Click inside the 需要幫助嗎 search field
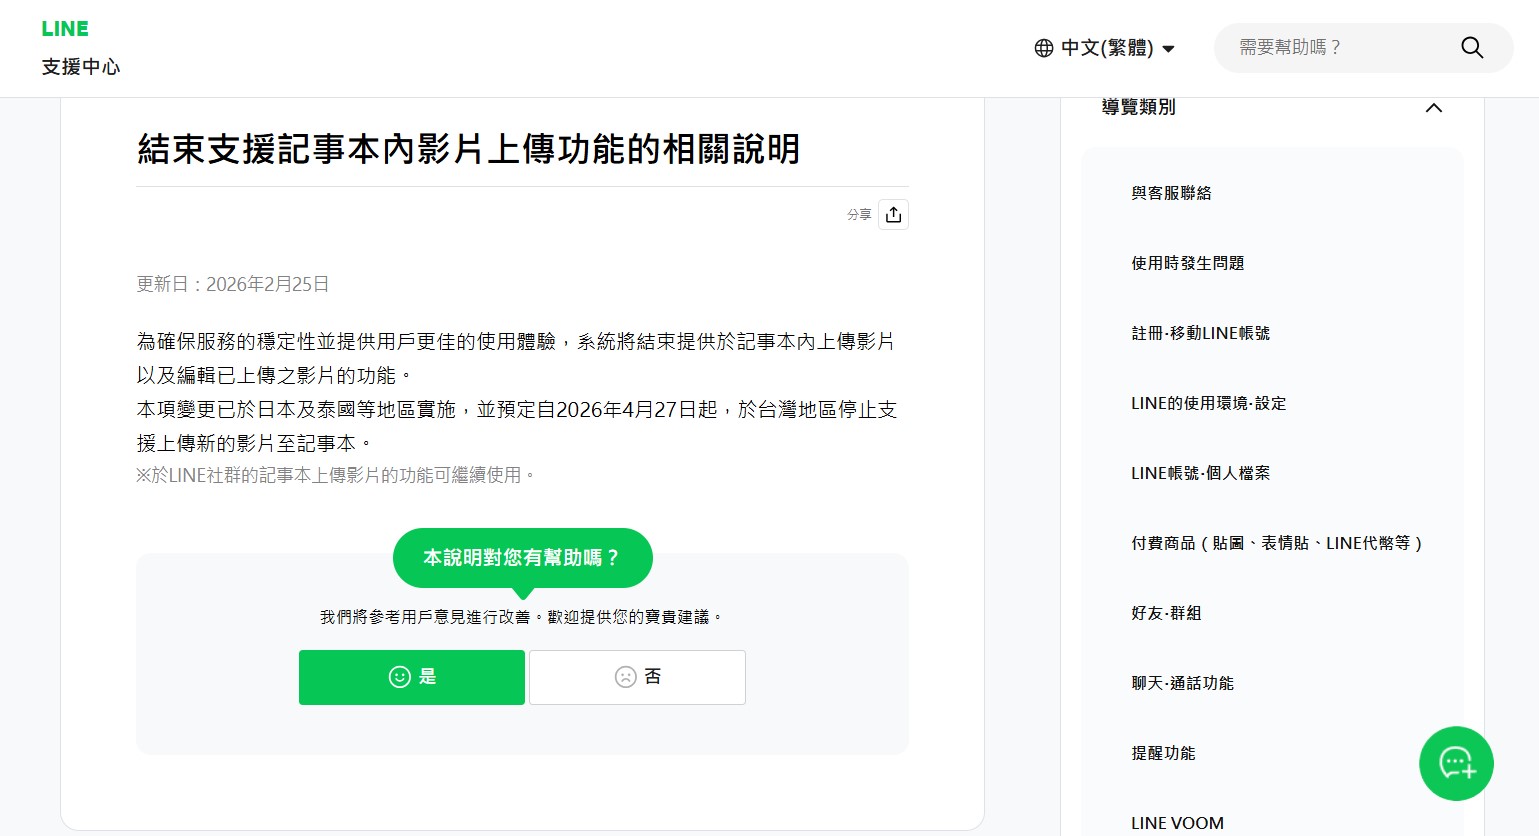 pos(1330,47)
